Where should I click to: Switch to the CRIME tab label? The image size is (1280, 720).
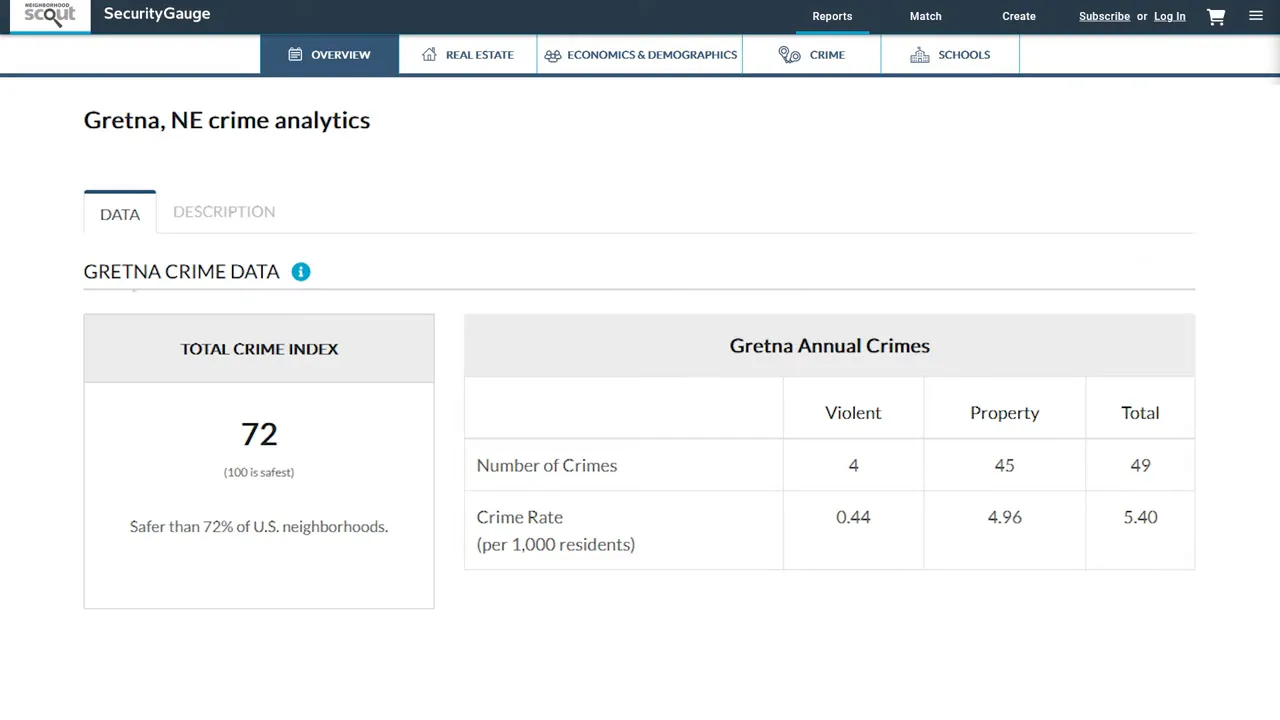tap(827, 55)
